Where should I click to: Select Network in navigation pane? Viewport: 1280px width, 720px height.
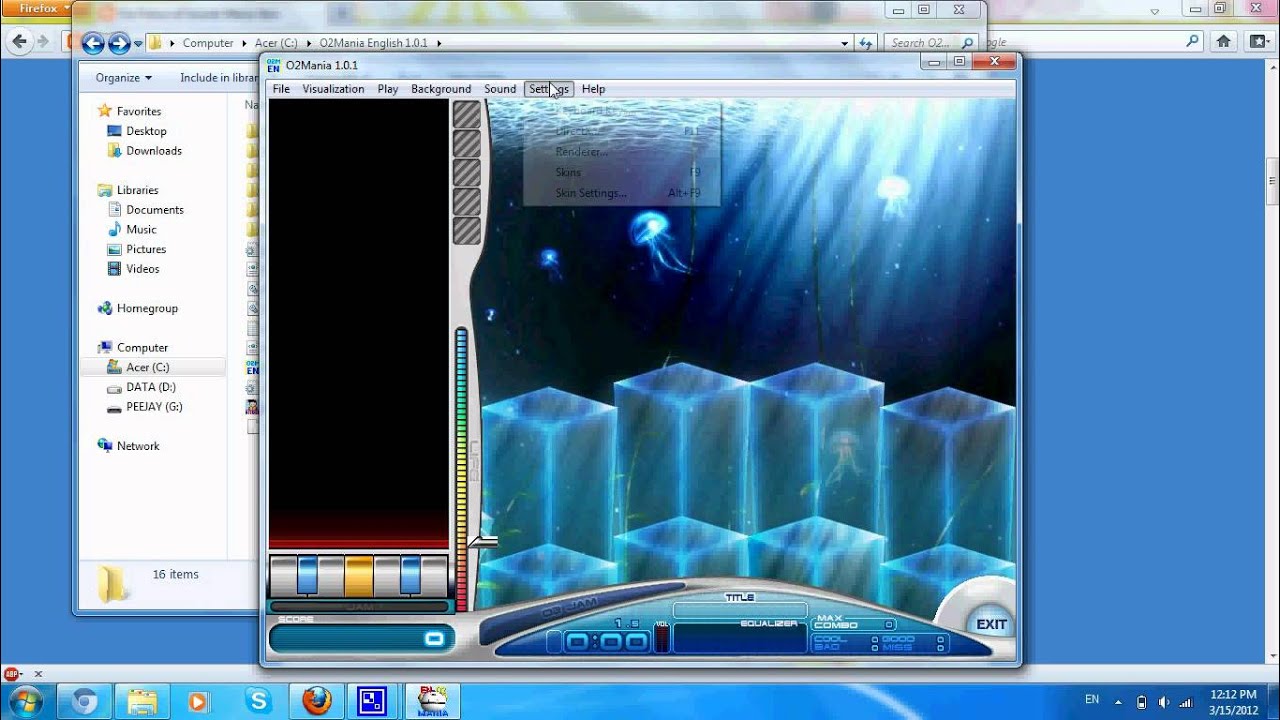[138, 446]
